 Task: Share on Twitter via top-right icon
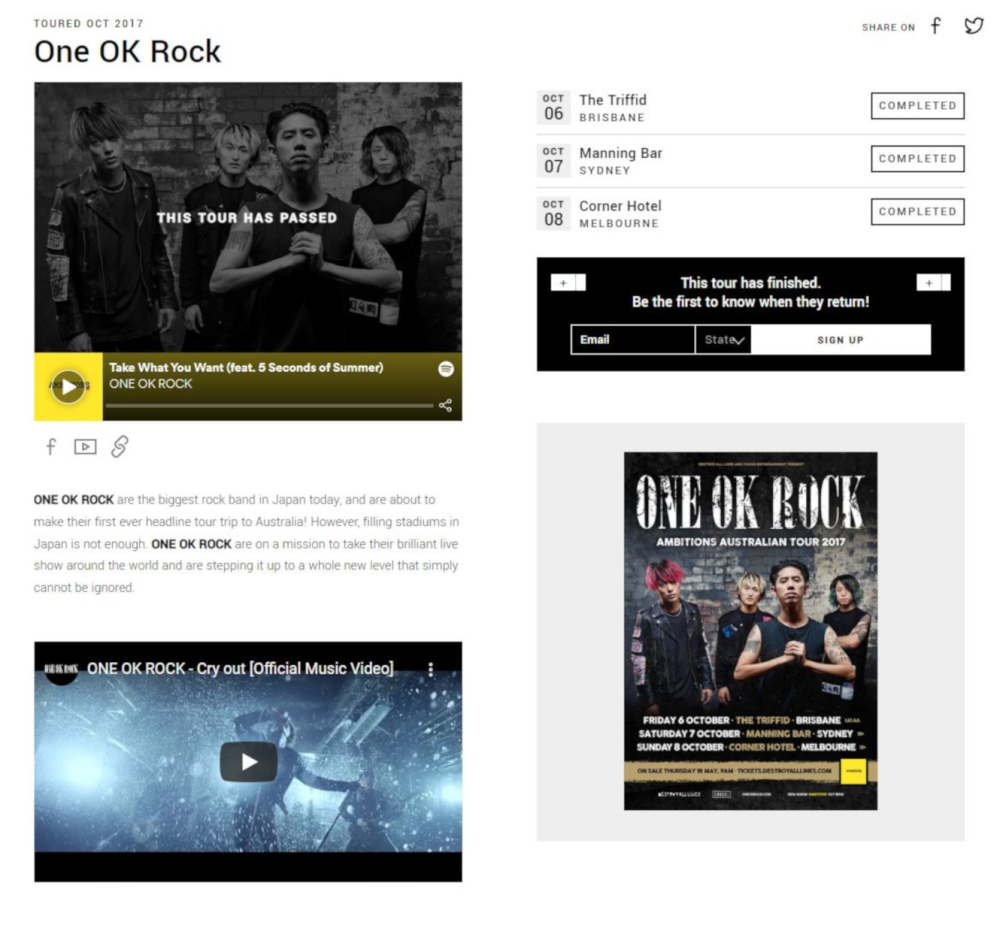[973, 26]
